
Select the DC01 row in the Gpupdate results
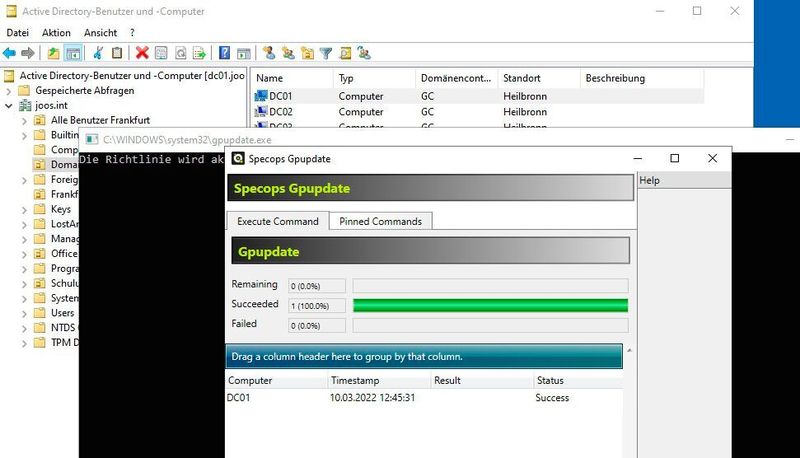[x=424, y=398]
